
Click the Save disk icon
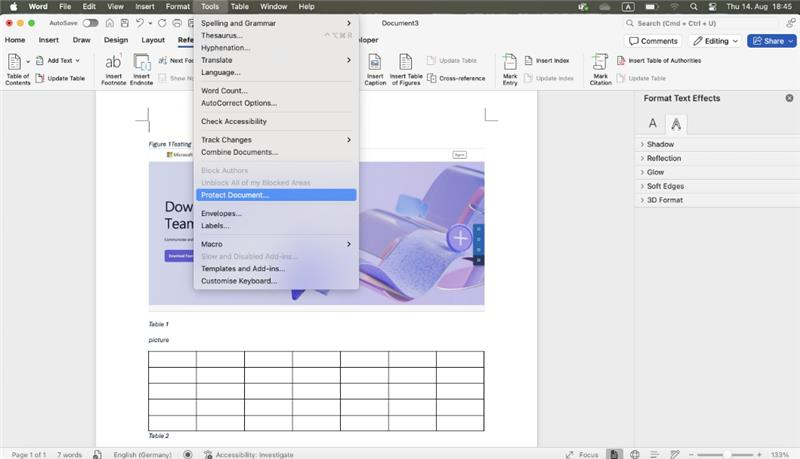tap(124, 23)
